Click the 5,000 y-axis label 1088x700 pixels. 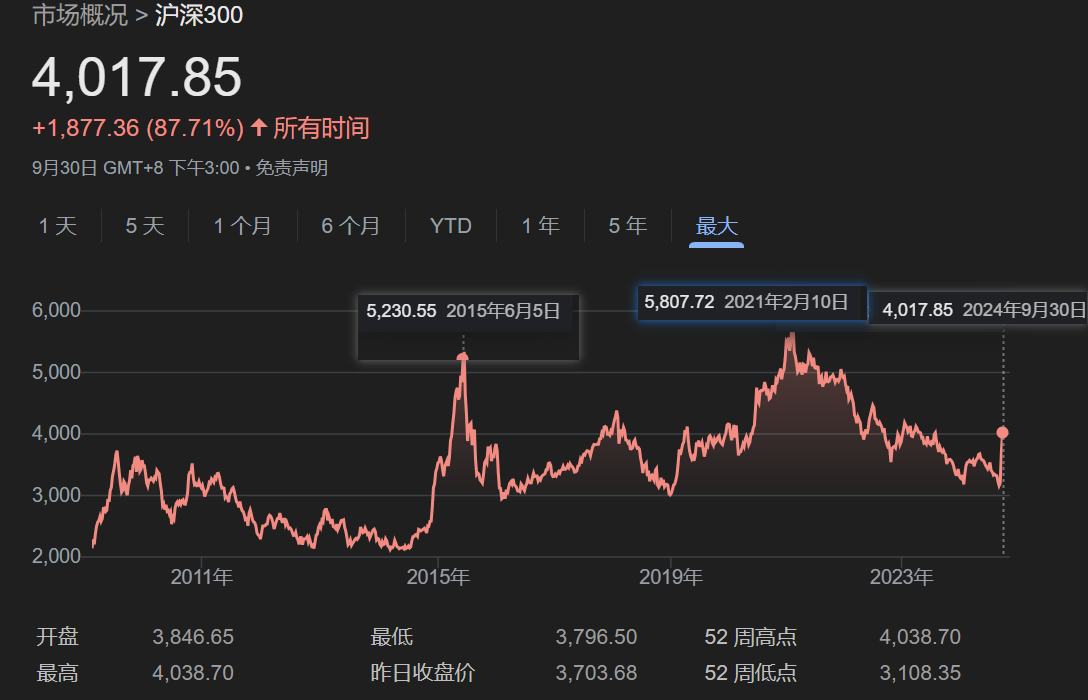coord(56,372)
